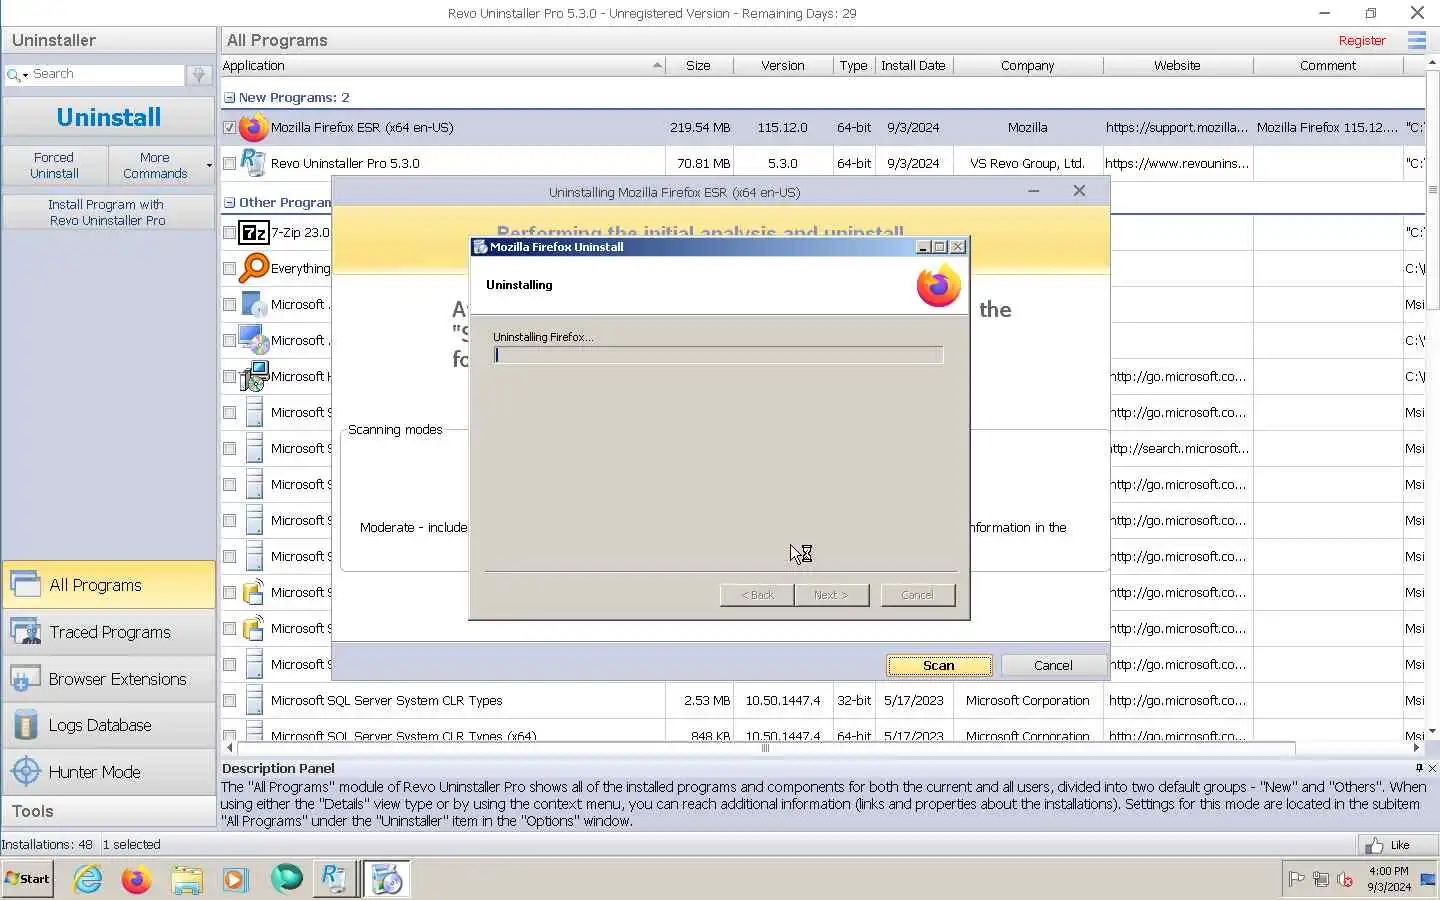This screenshot has width=1440, height=900.
Task: Click the Uninstaller section header
Action: [x=108, y=40]
